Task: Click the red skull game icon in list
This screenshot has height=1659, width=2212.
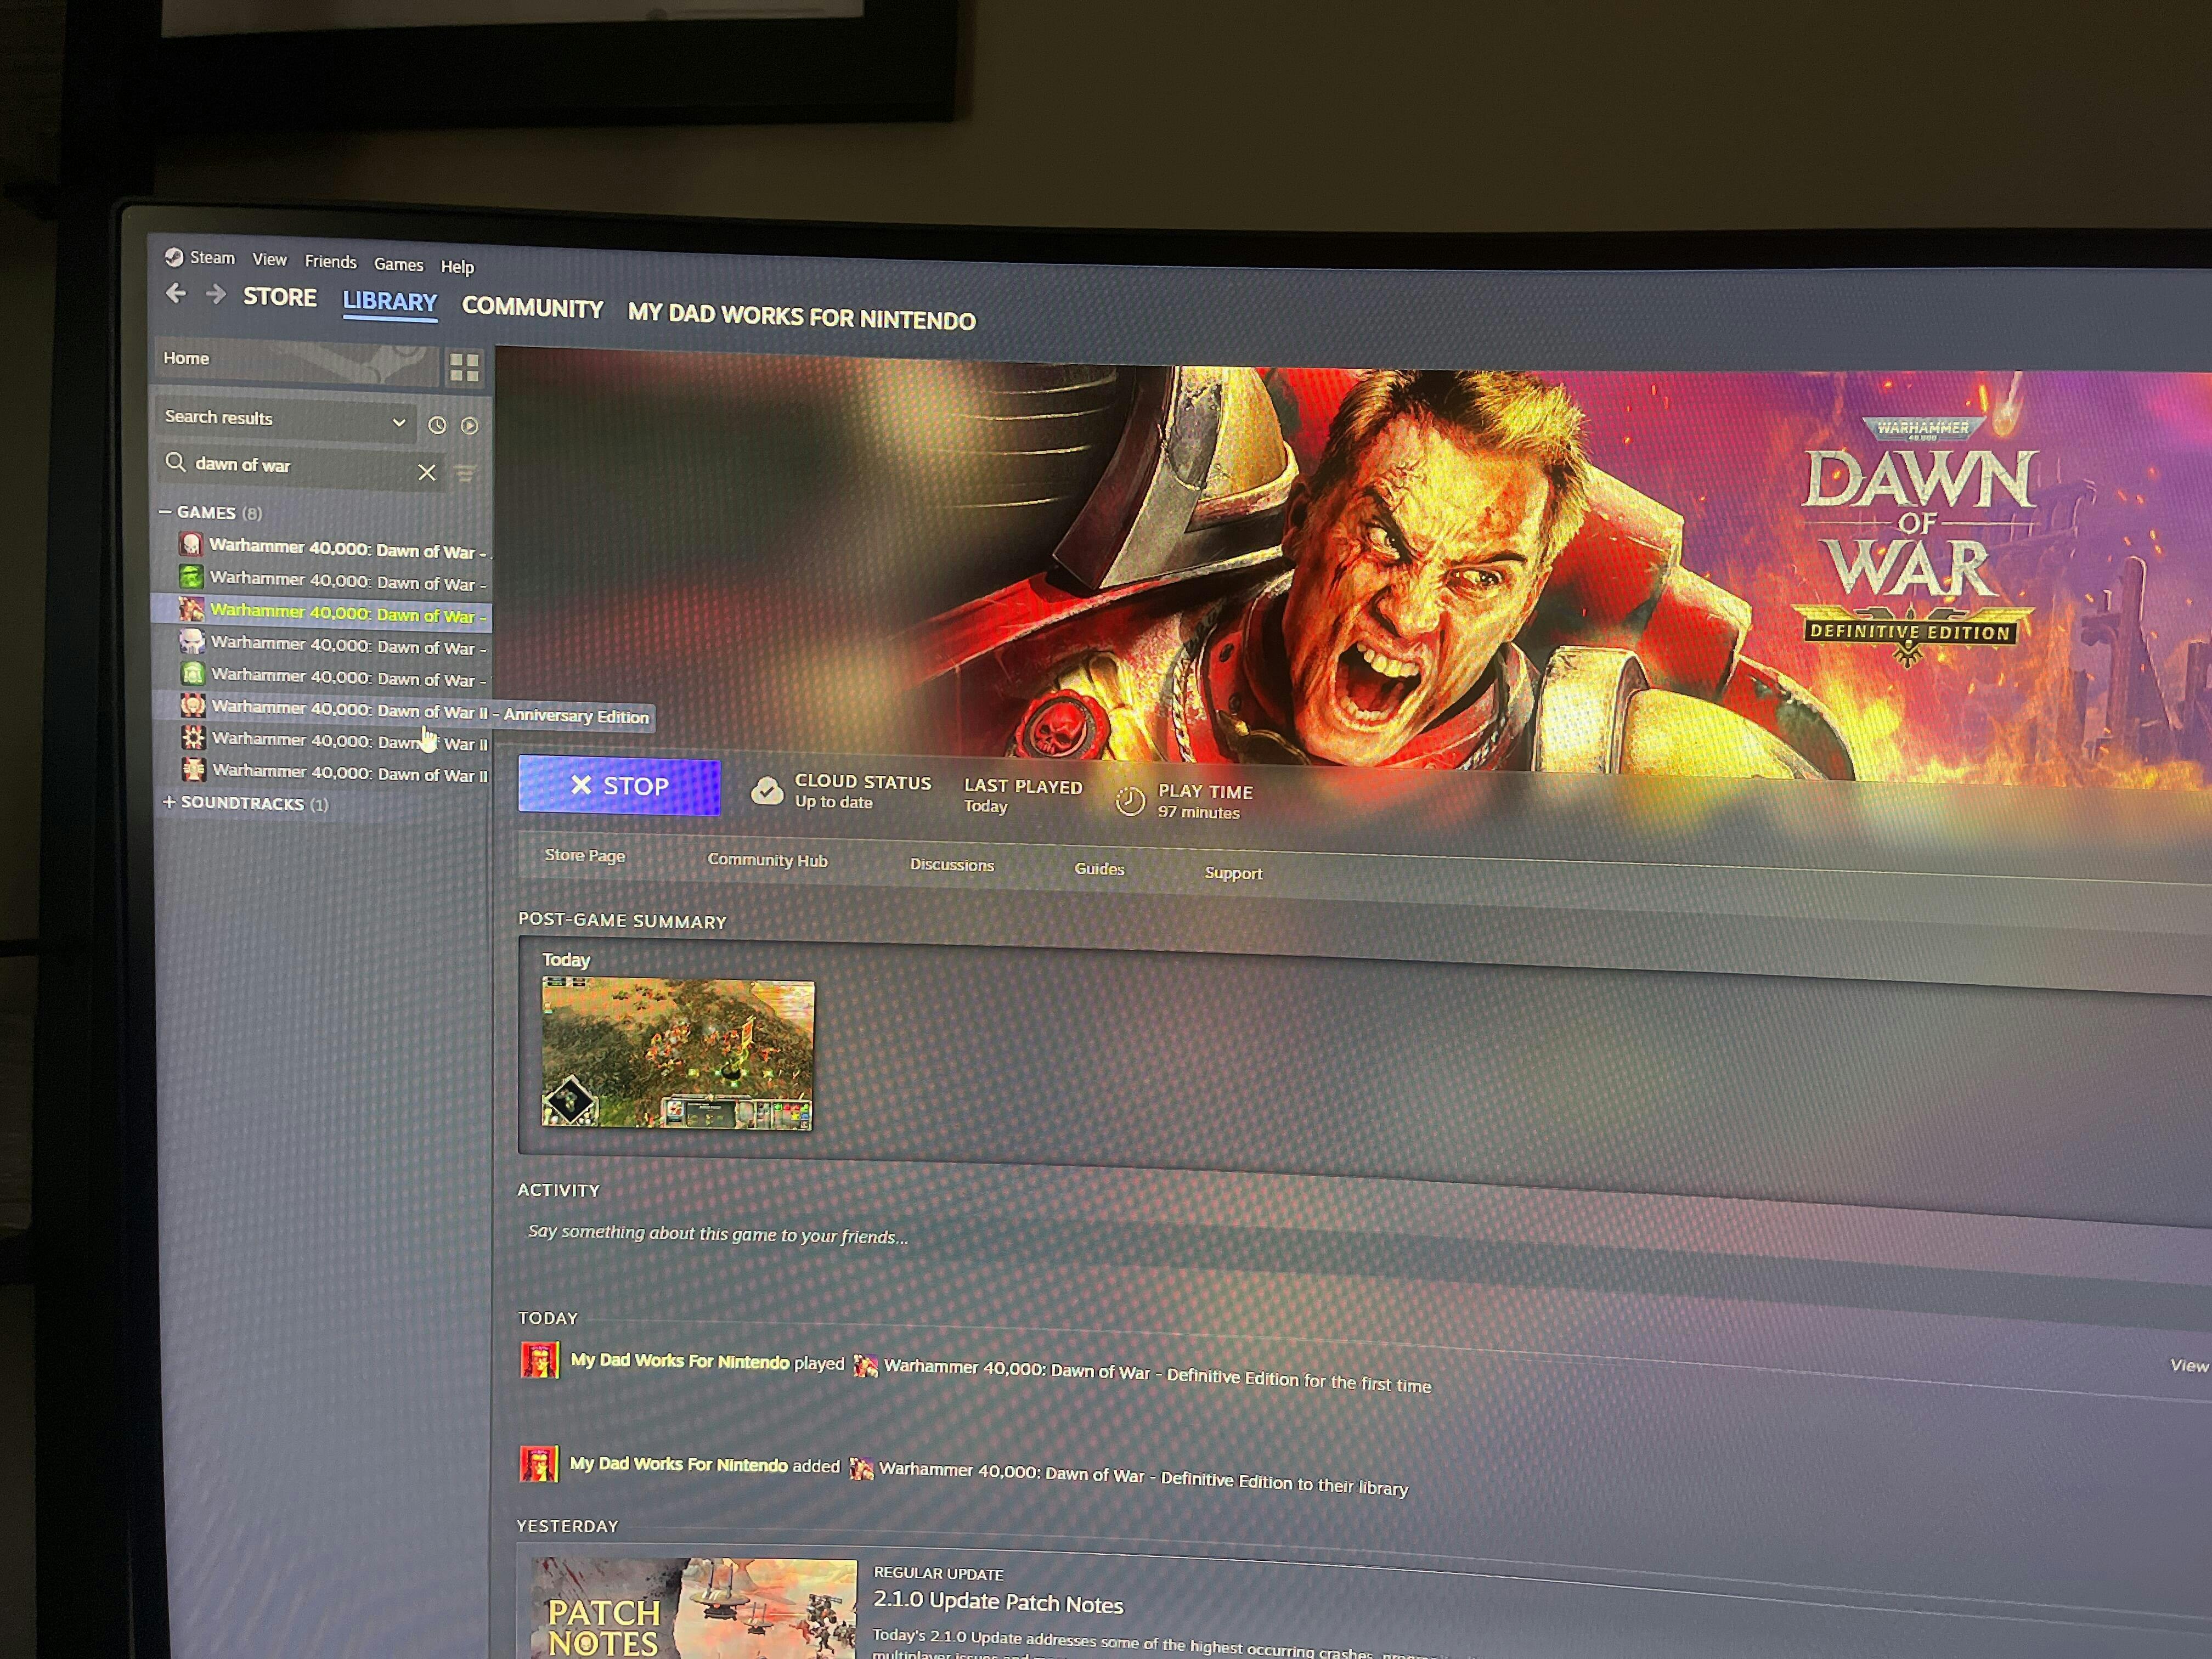Action: 190,545
